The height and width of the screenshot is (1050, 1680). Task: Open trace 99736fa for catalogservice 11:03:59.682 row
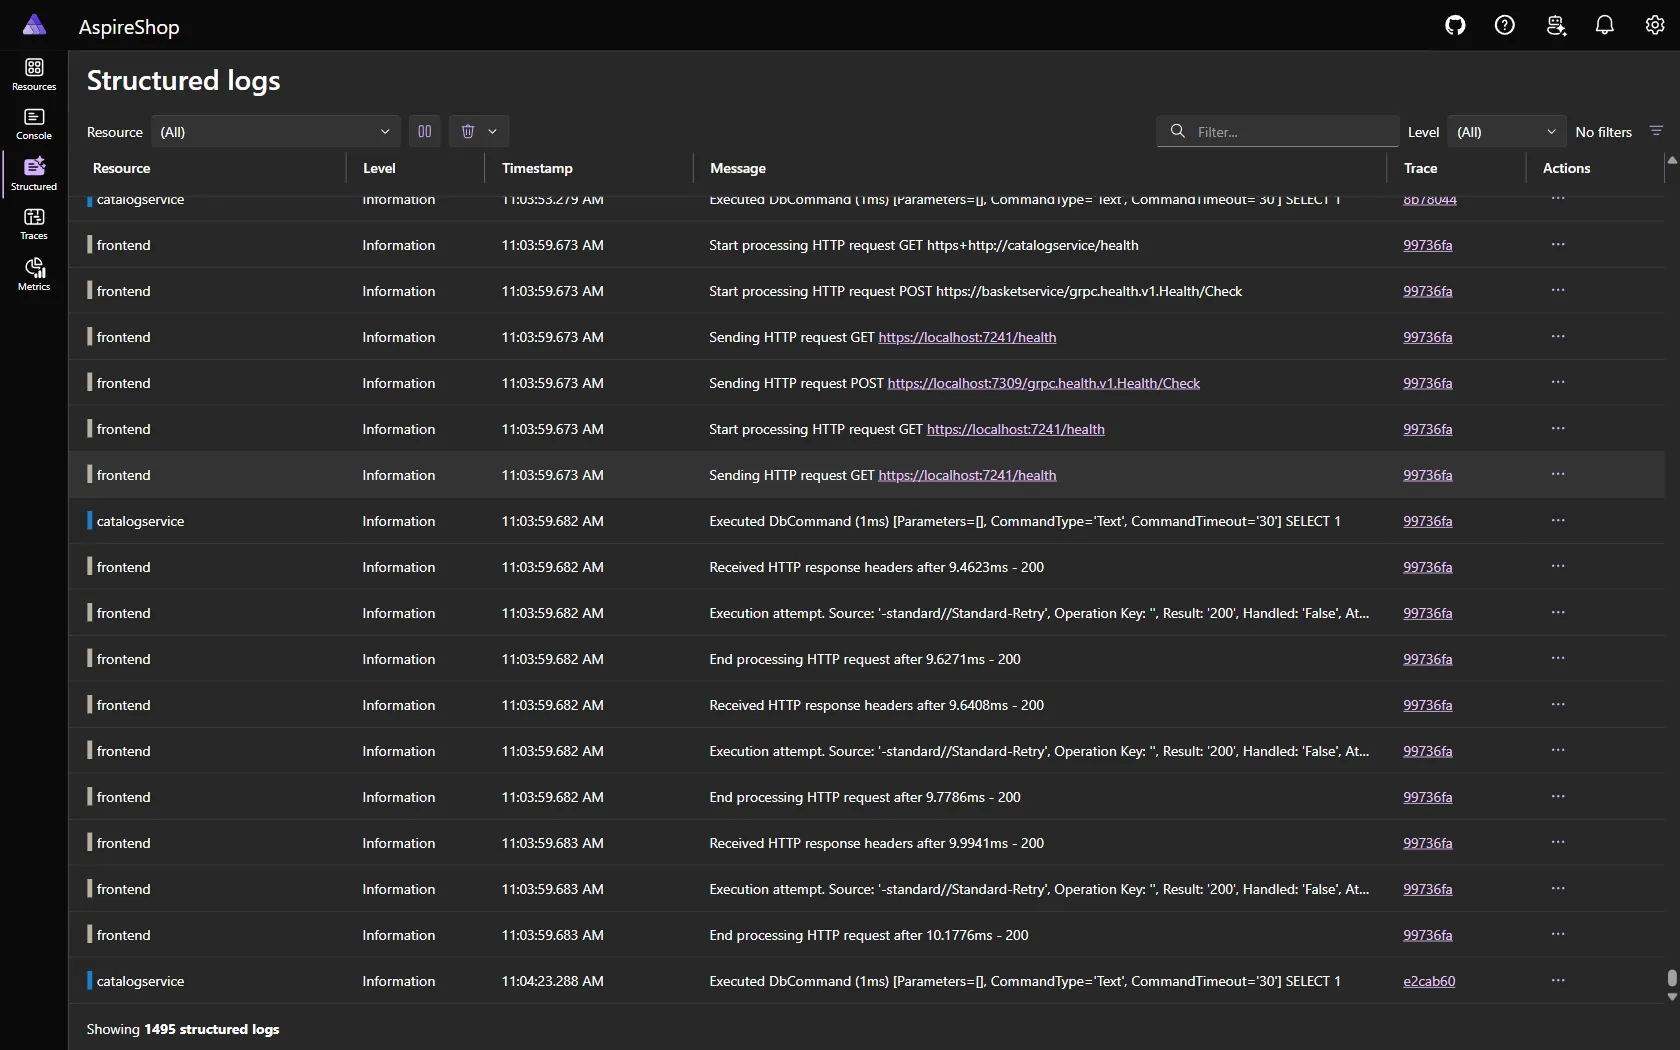click(x=1427, y=521)
